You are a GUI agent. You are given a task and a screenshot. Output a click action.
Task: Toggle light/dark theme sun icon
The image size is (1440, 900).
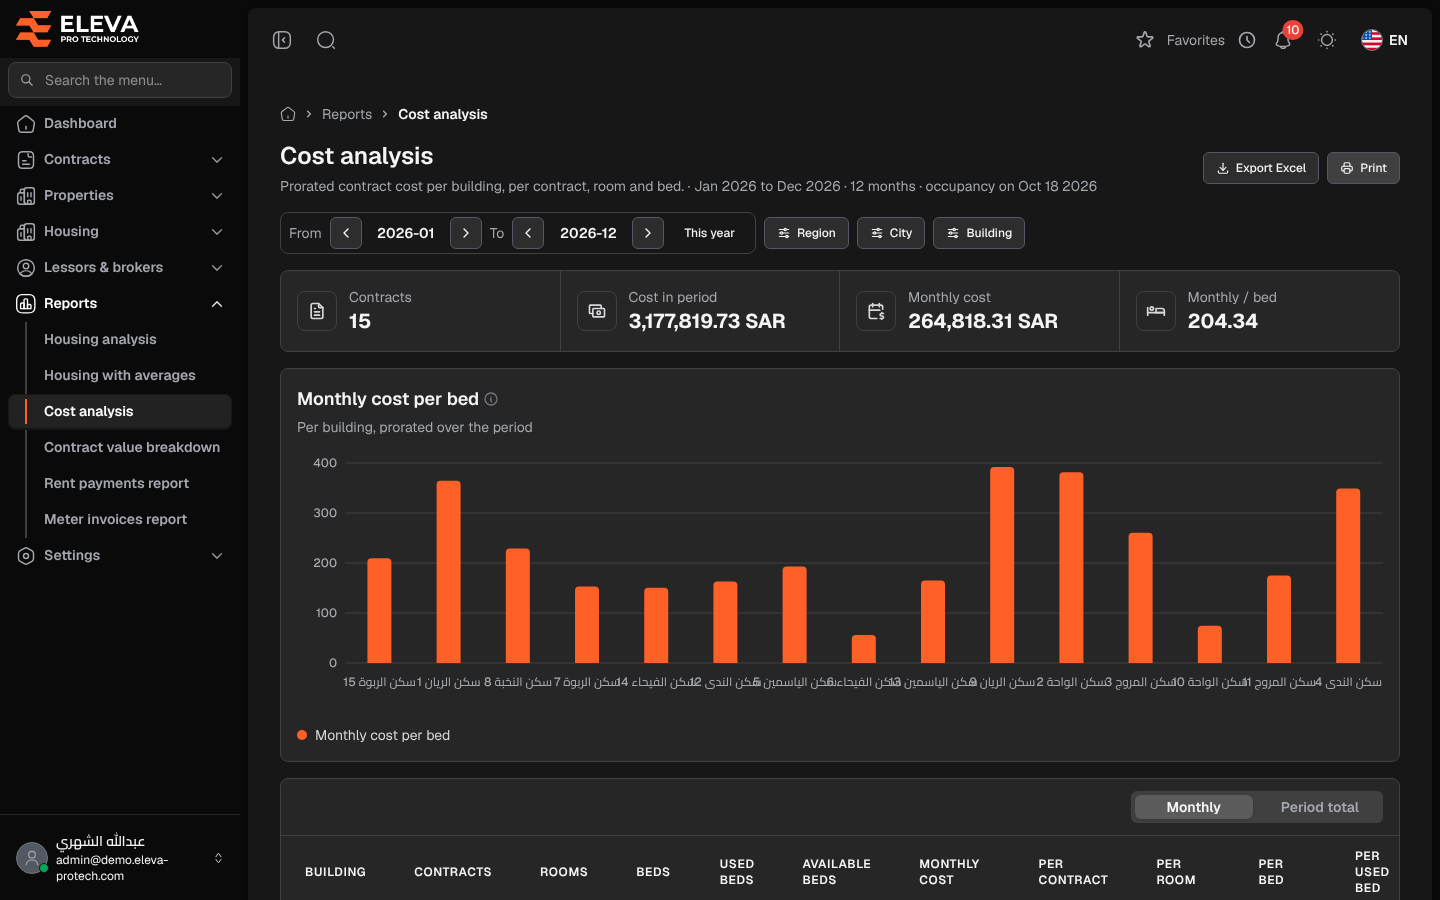[1327, 40]
